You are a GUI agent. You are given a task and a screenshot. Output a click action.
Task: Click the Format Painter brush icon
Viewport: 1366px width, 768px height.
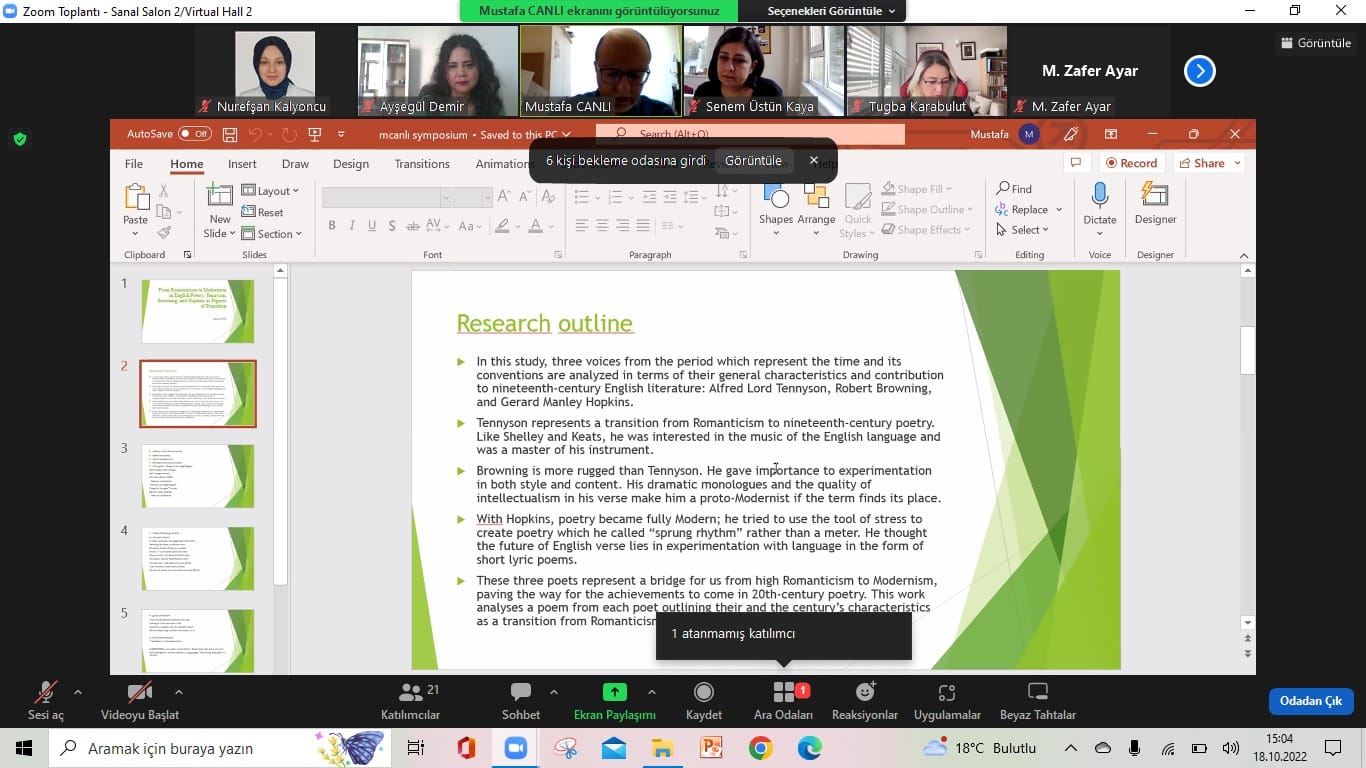point(164,232)
